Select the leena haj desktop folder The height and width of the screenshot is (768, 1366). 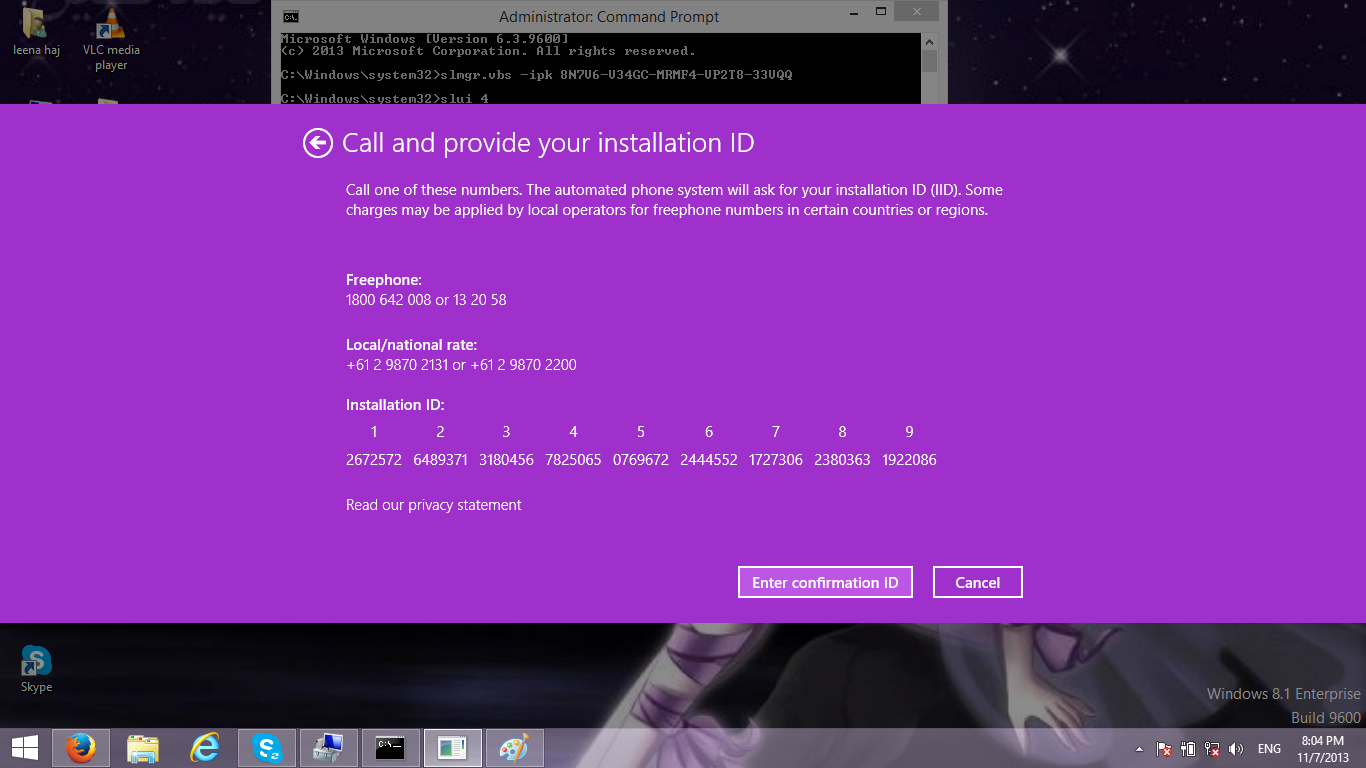click(36, 33)
